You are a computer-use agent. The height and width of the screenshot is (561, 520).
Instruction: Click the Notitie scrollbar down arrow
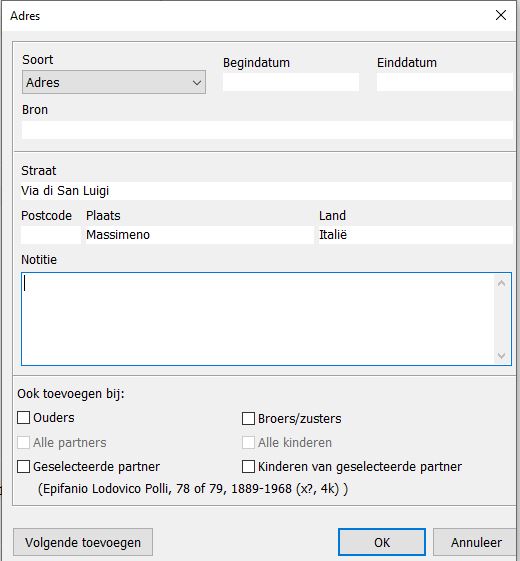pos(501,356)
